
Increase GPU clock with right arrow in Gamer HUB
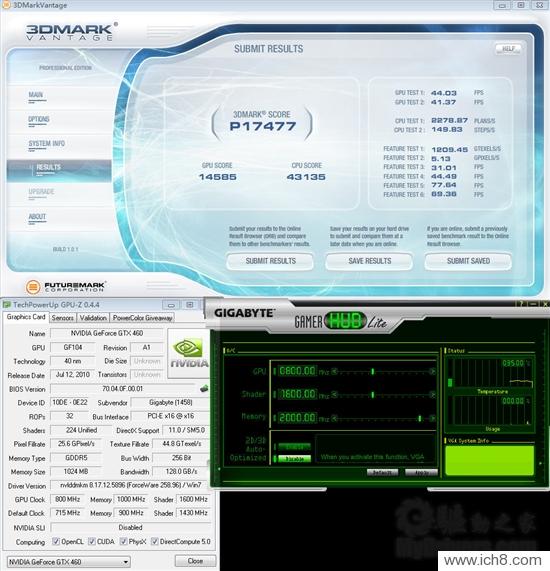click(x=432, y=371)
